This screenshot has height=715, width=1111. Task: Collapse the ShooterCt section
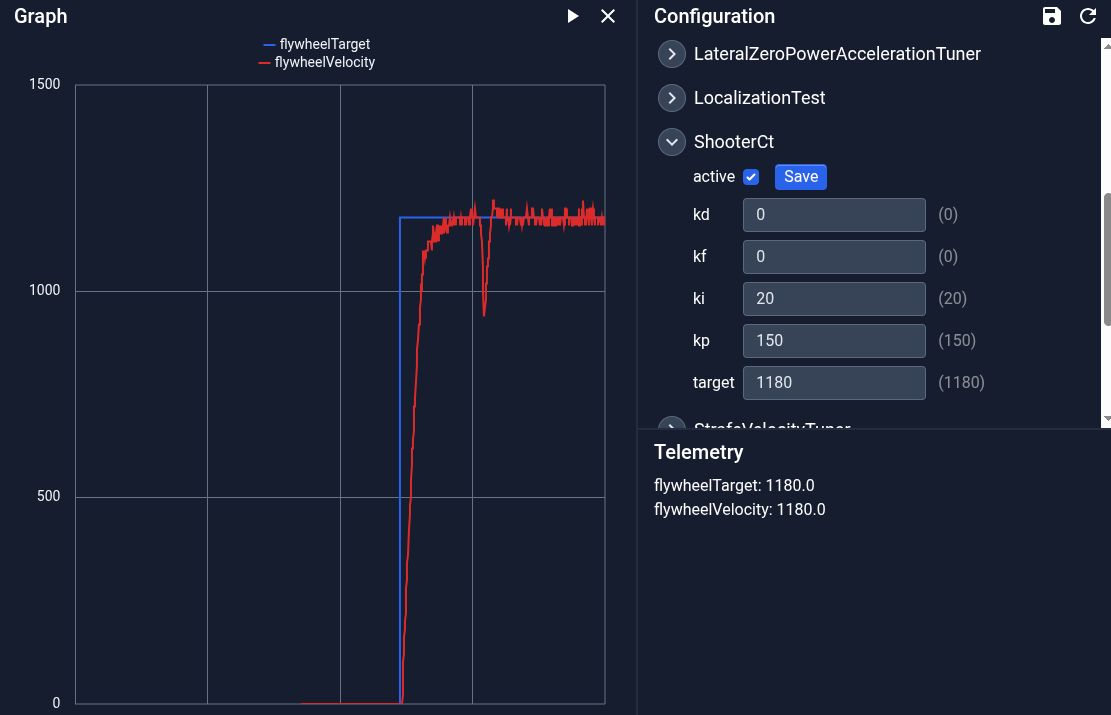pos(671,142)
